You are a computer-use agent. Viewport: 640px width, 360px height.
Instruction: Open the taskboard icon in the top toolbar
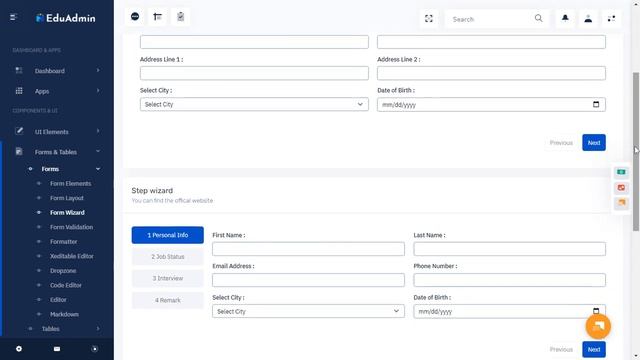pyautogui.click(x=158, y=17)
